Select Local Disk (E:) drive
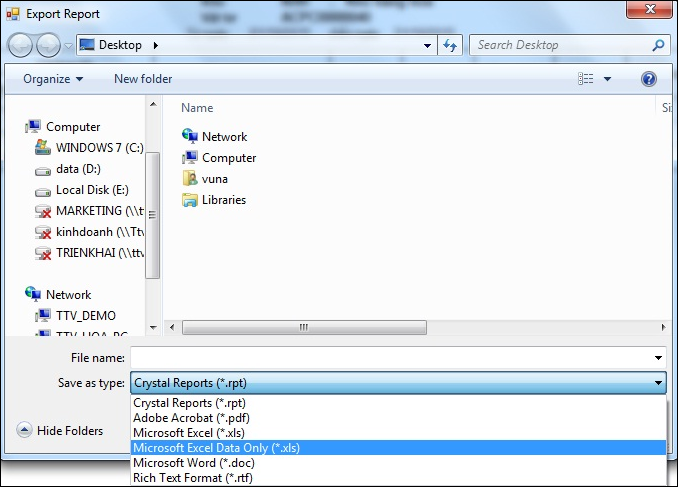The height and width of the screenshot is (487, 678). [x=92, y=190]
